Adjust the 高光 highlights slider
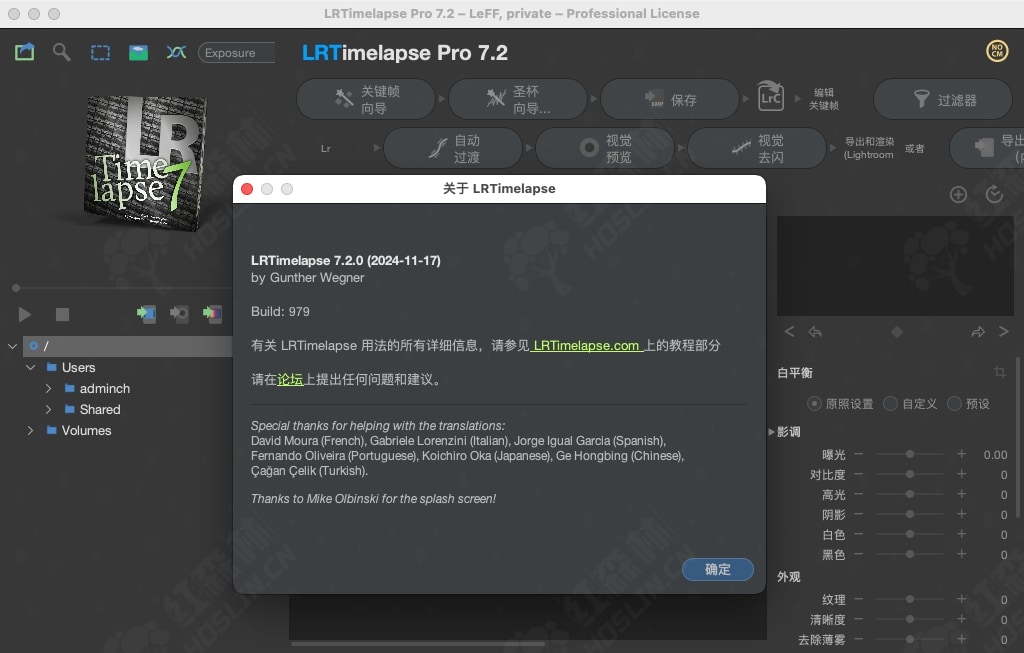1024x653 pixels. (x=910, y=494)
